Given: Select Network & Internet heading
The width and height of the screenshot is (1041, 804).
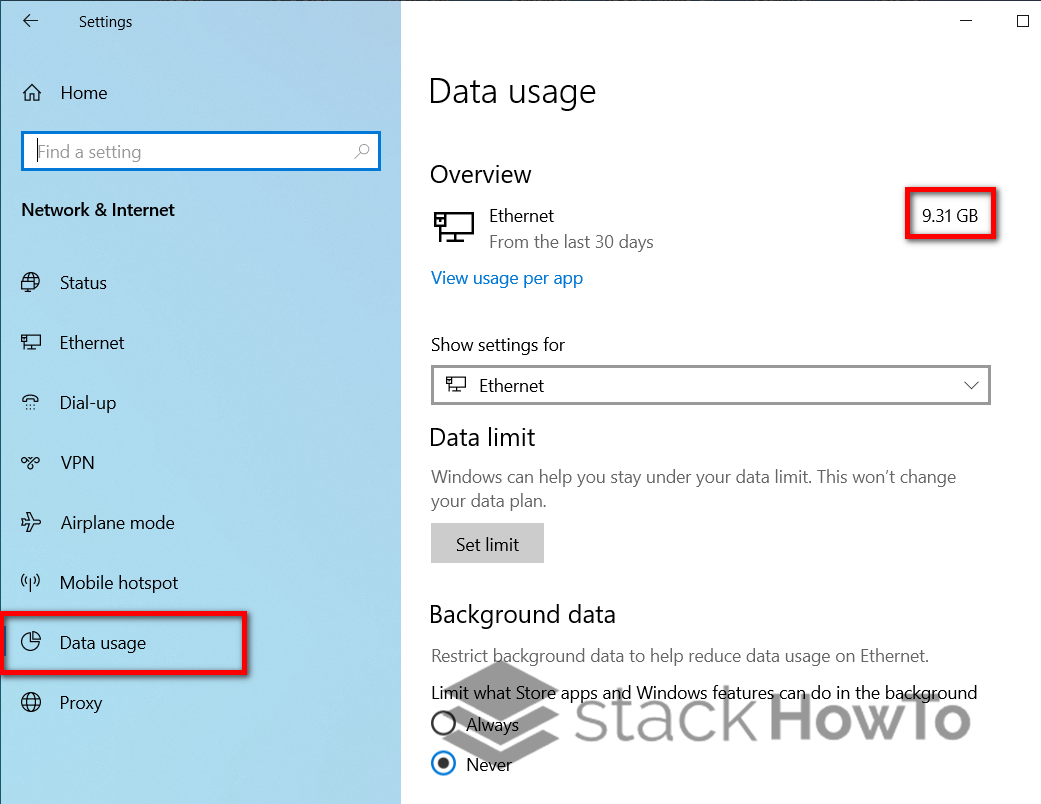Looking at the screenshot, I should point(97,210).
